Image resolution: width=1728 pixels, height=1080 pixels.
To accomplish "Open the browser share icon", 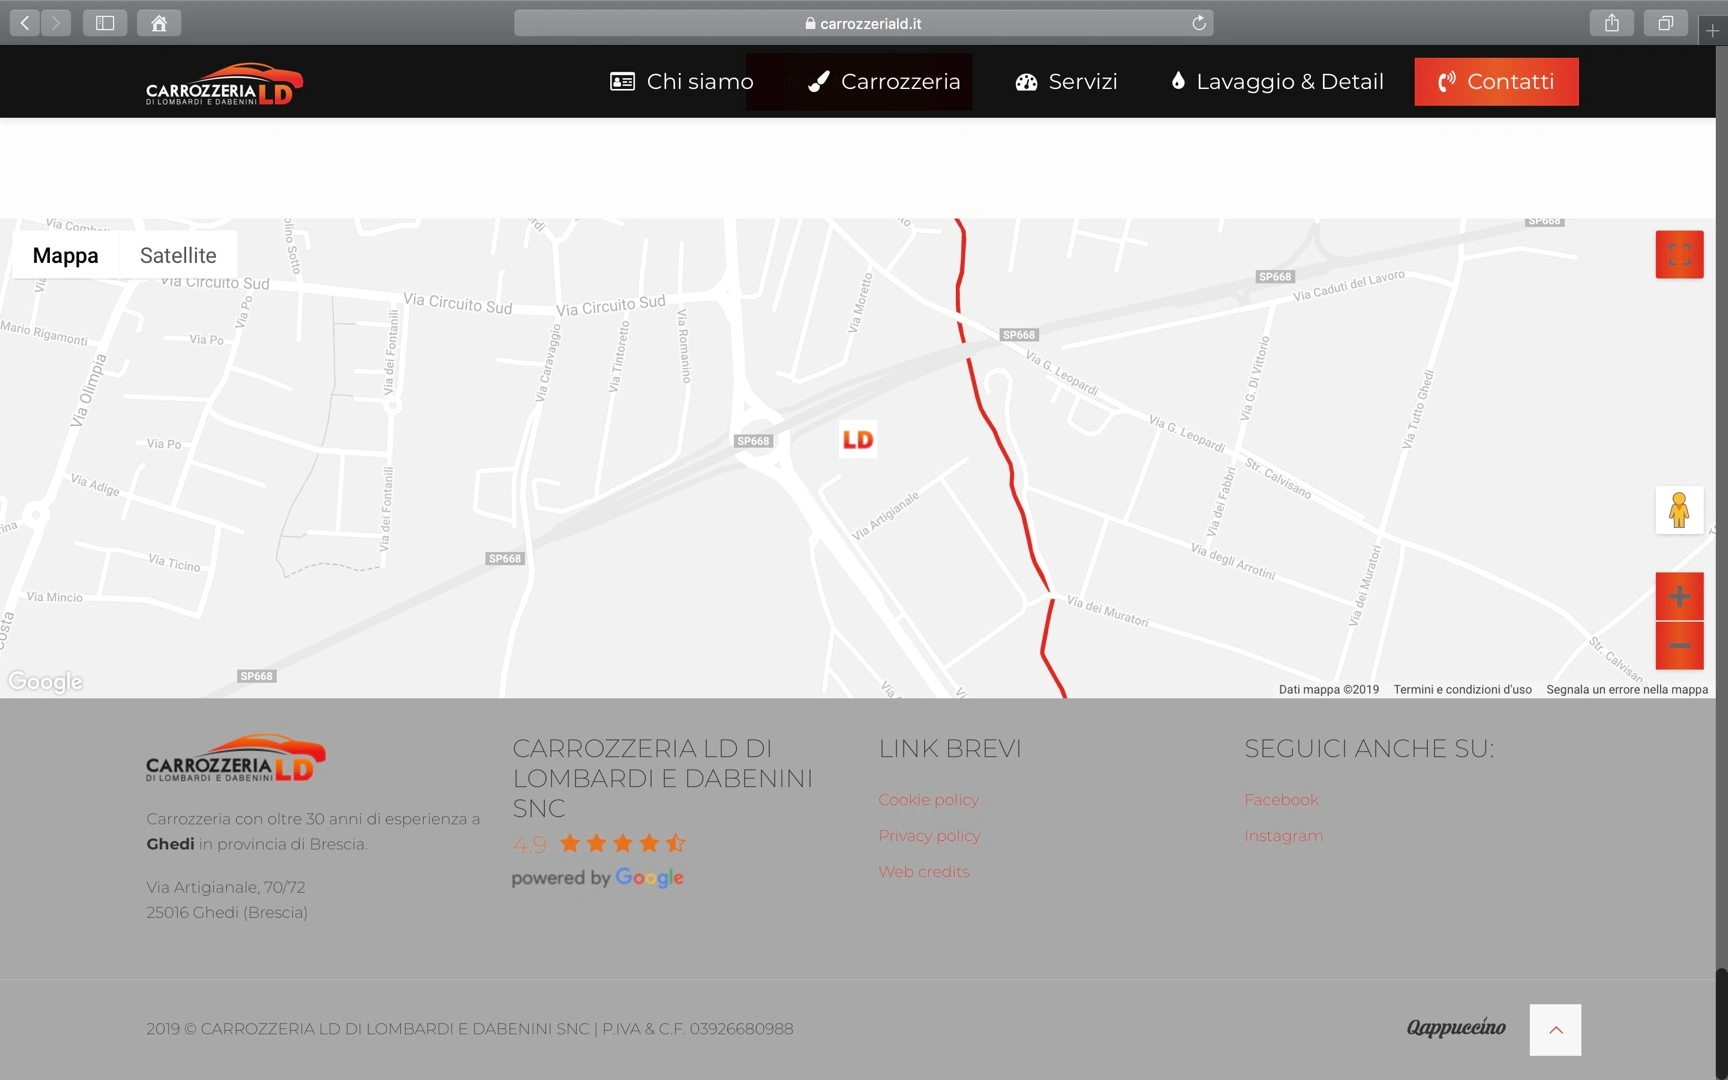I will (x=1611, y=23).
